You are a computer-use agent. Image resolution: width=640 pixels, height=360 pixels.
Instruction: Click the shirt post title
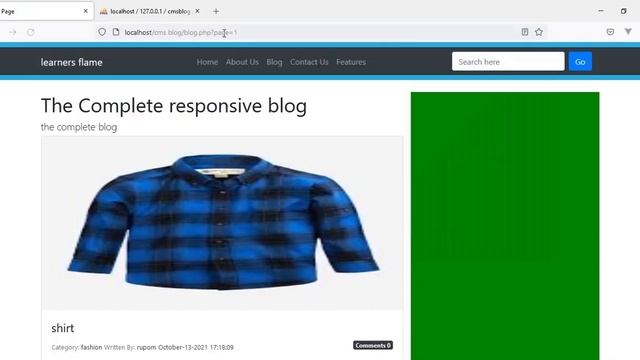tap(62, 328)
